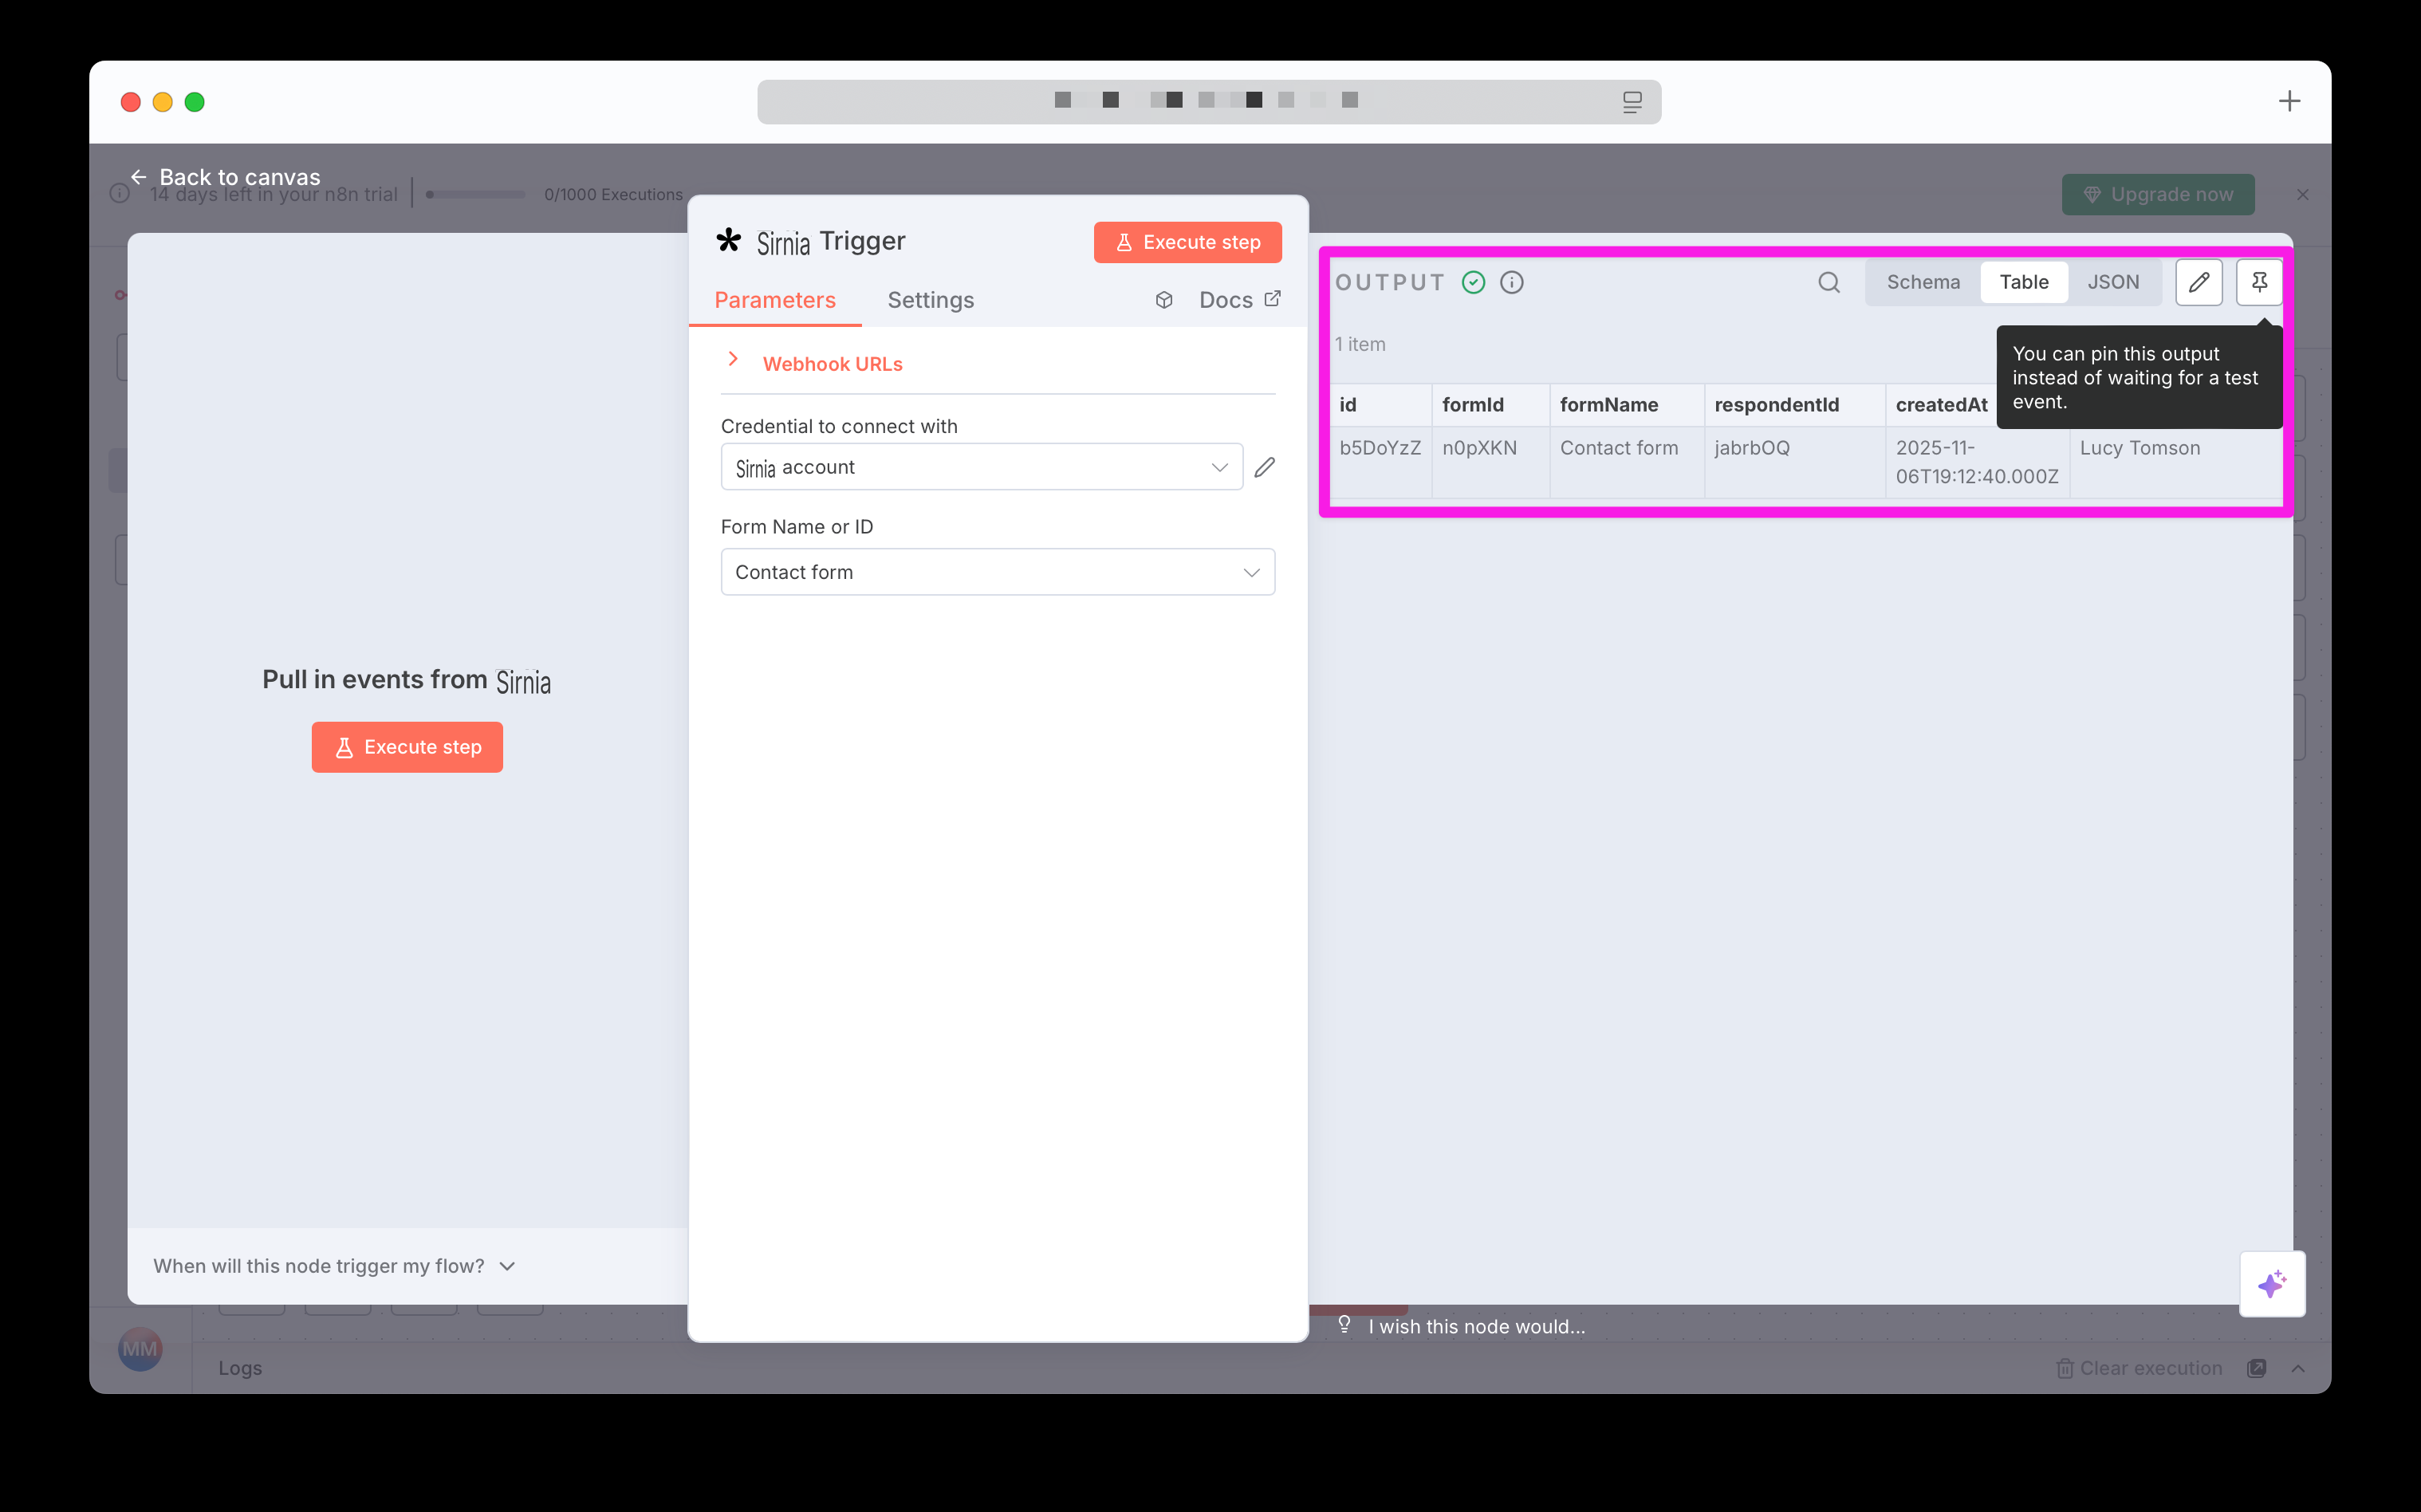Select the Schema output view
The image size is (2421, 1512).
pyautogui.click(x=1923, y=282)
